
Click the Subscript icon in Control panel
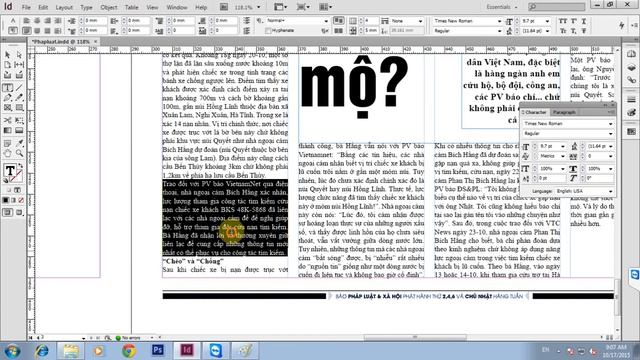click(x=573, y=31)
